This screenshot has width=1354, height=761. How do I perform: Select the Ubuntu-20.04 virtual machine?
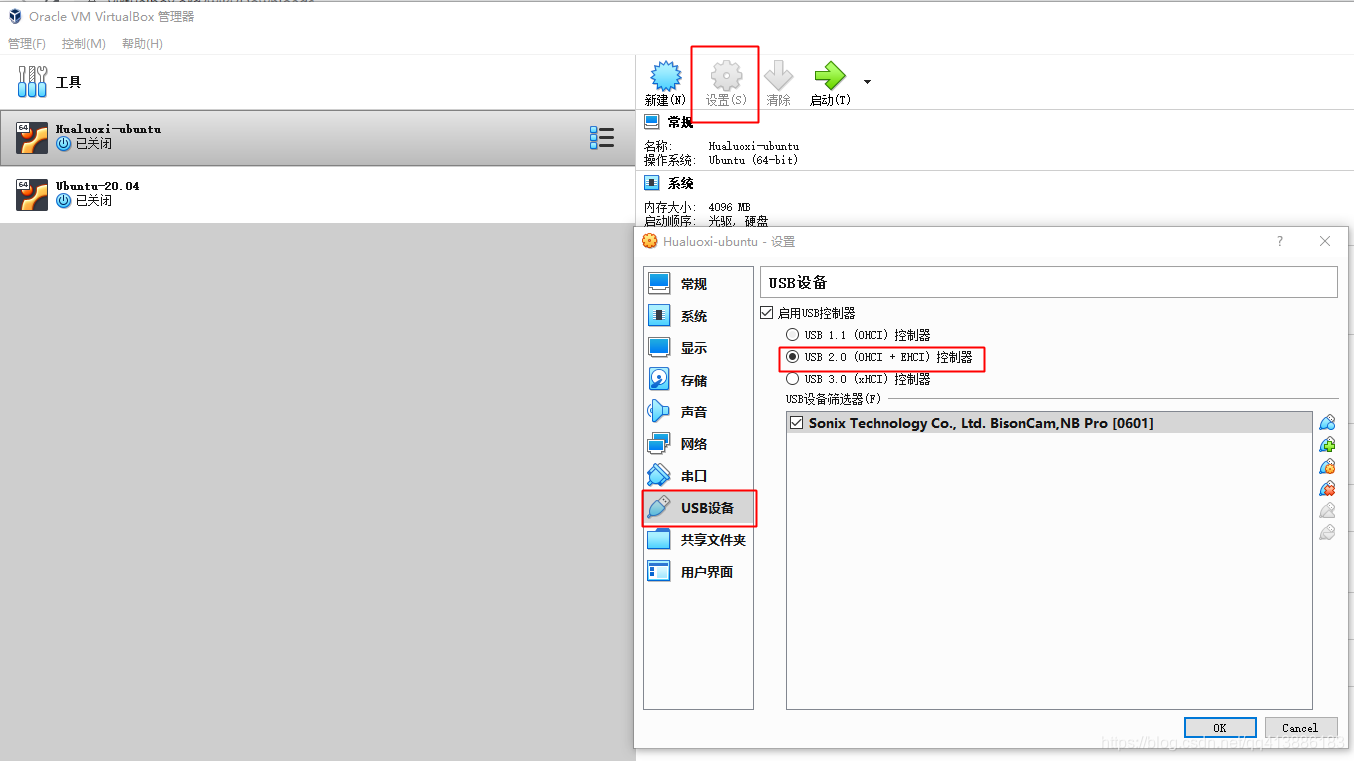(317, 194)
